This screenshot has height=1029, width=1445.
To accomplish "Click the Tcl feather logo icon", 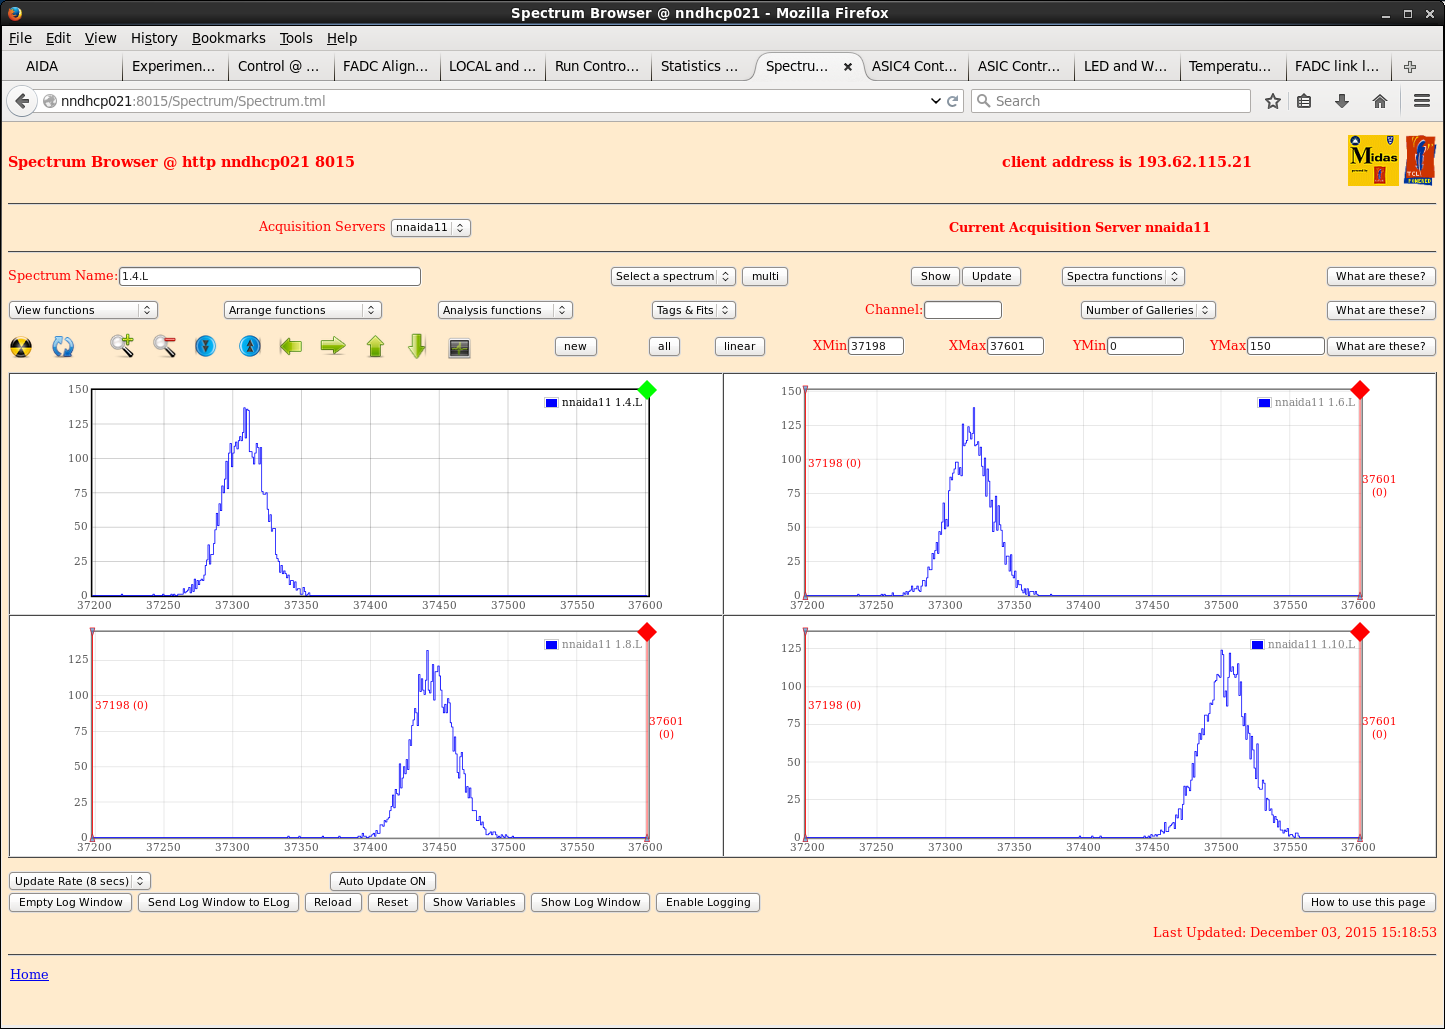I will (x=1420, y=160).
